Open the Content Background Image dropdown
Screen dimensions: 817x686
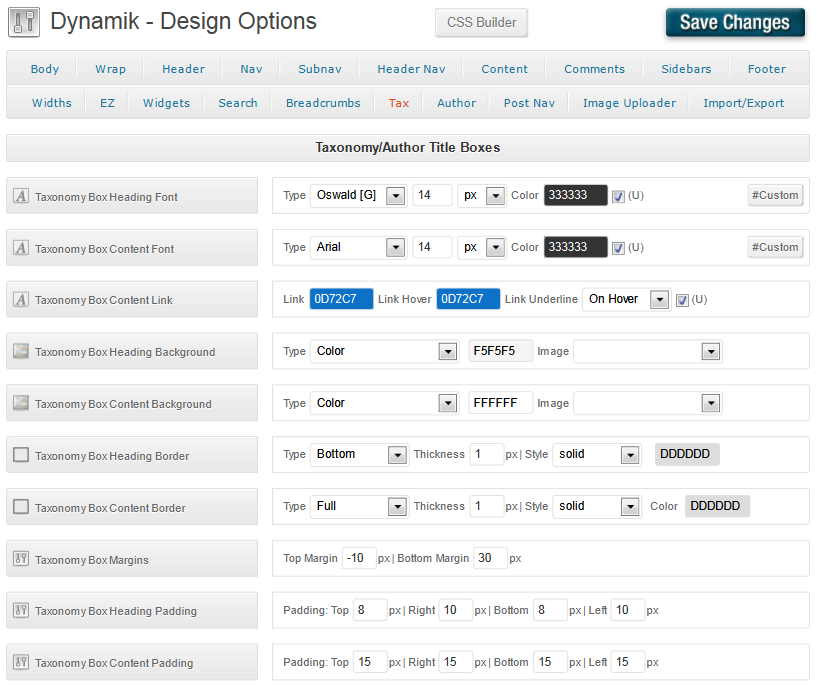648,403
